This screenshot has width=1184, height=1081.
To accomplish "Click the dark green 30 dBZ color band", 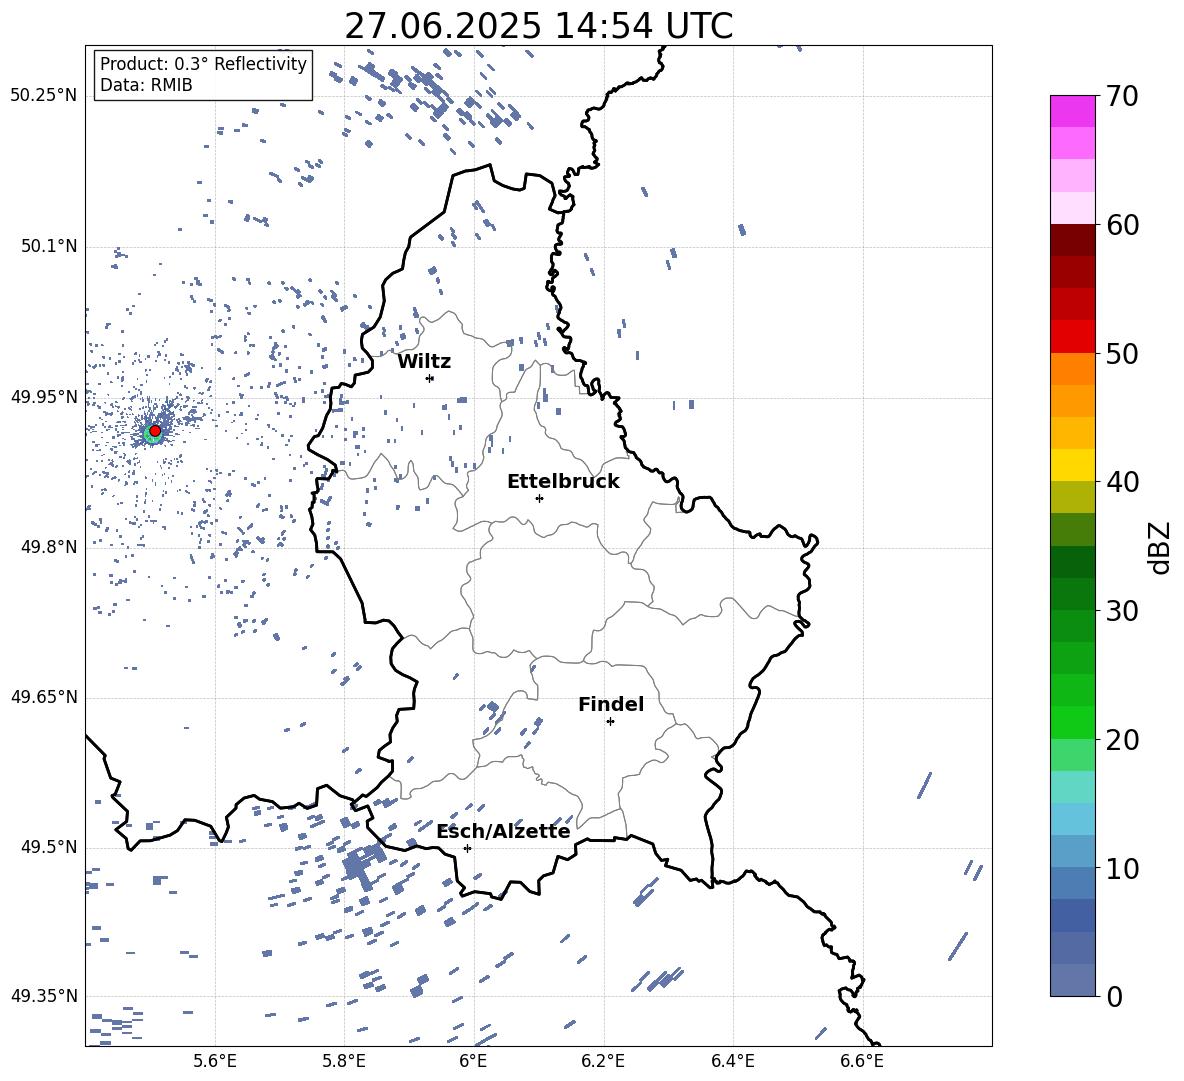I will (1073, 593).
